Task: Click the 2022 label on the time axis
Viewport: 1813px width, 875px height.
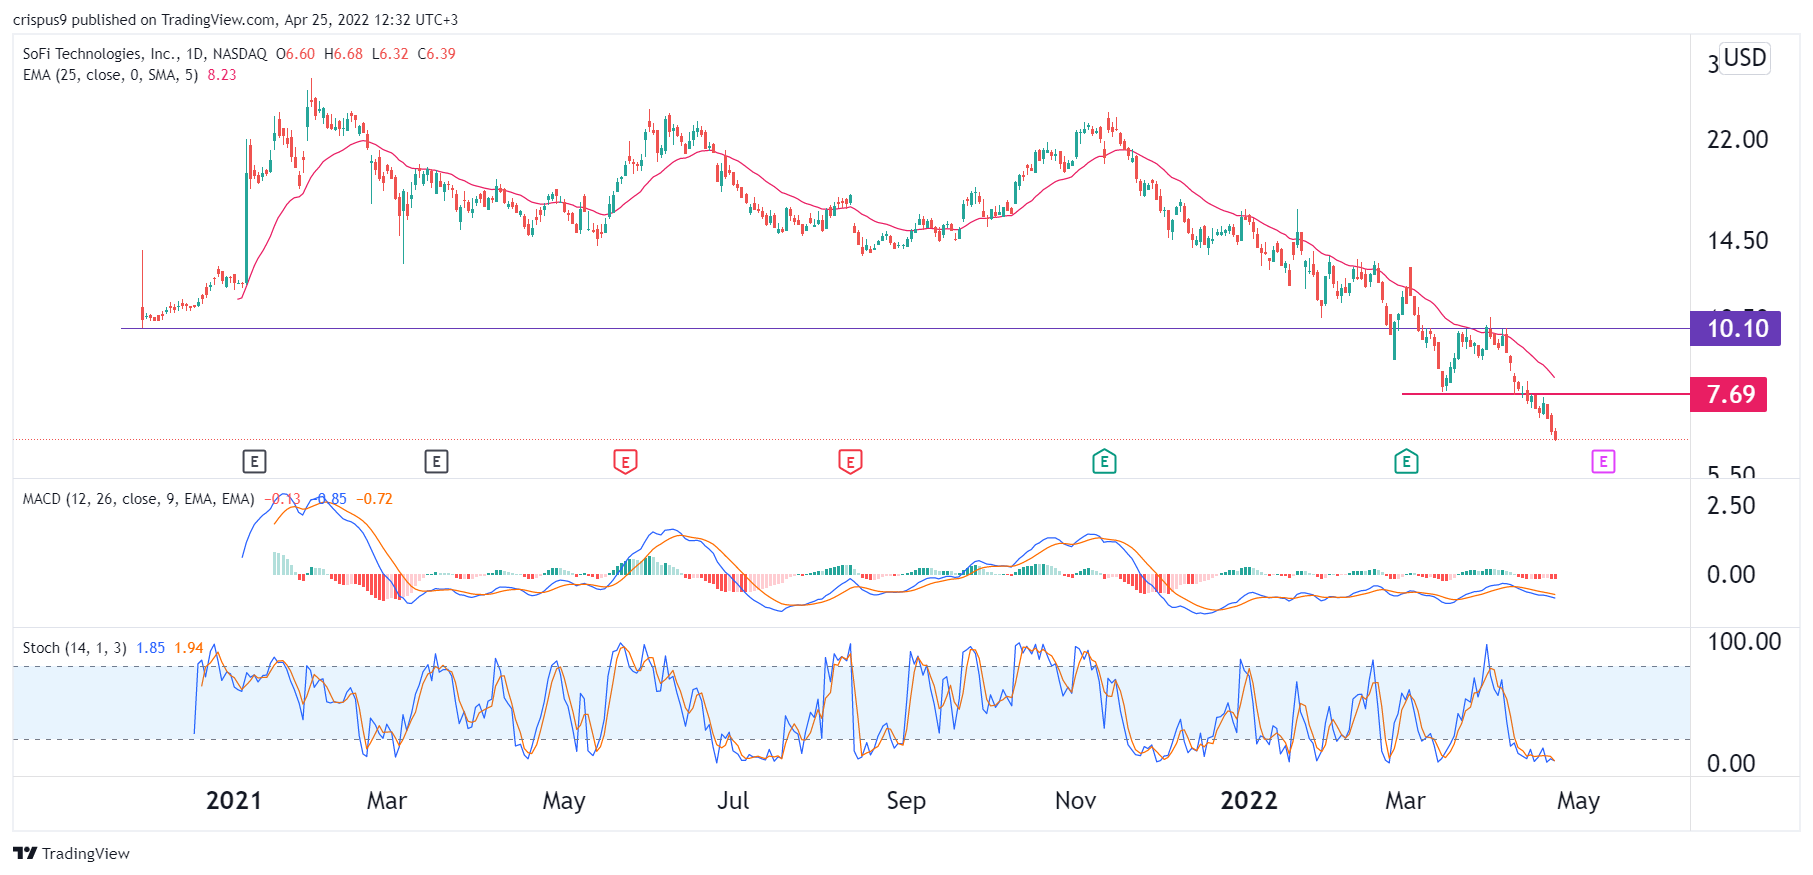Action: [1249, 801]
